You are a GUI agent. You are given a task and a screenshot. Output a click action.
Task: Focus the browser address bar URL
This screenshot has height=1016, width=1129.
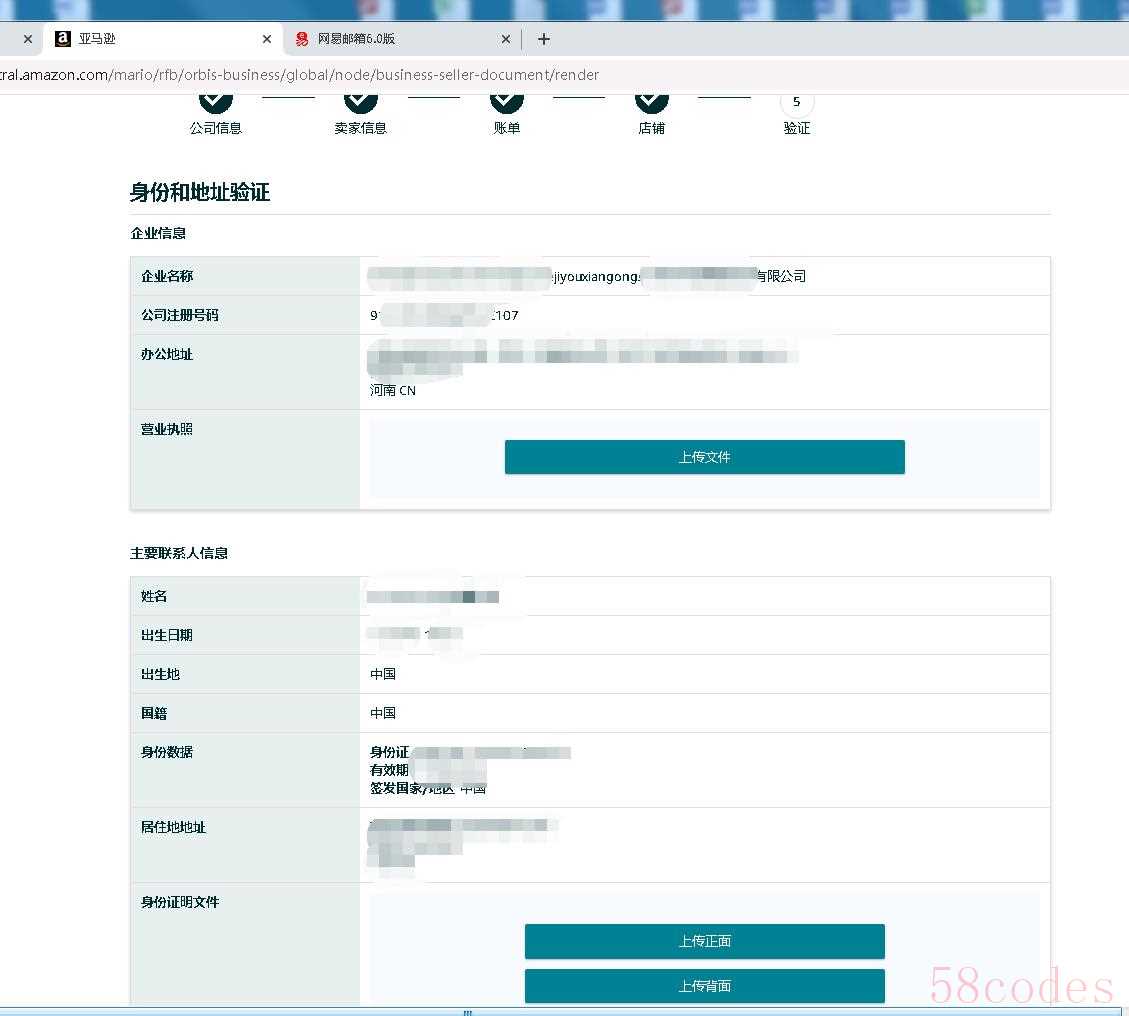pos(300,75)
